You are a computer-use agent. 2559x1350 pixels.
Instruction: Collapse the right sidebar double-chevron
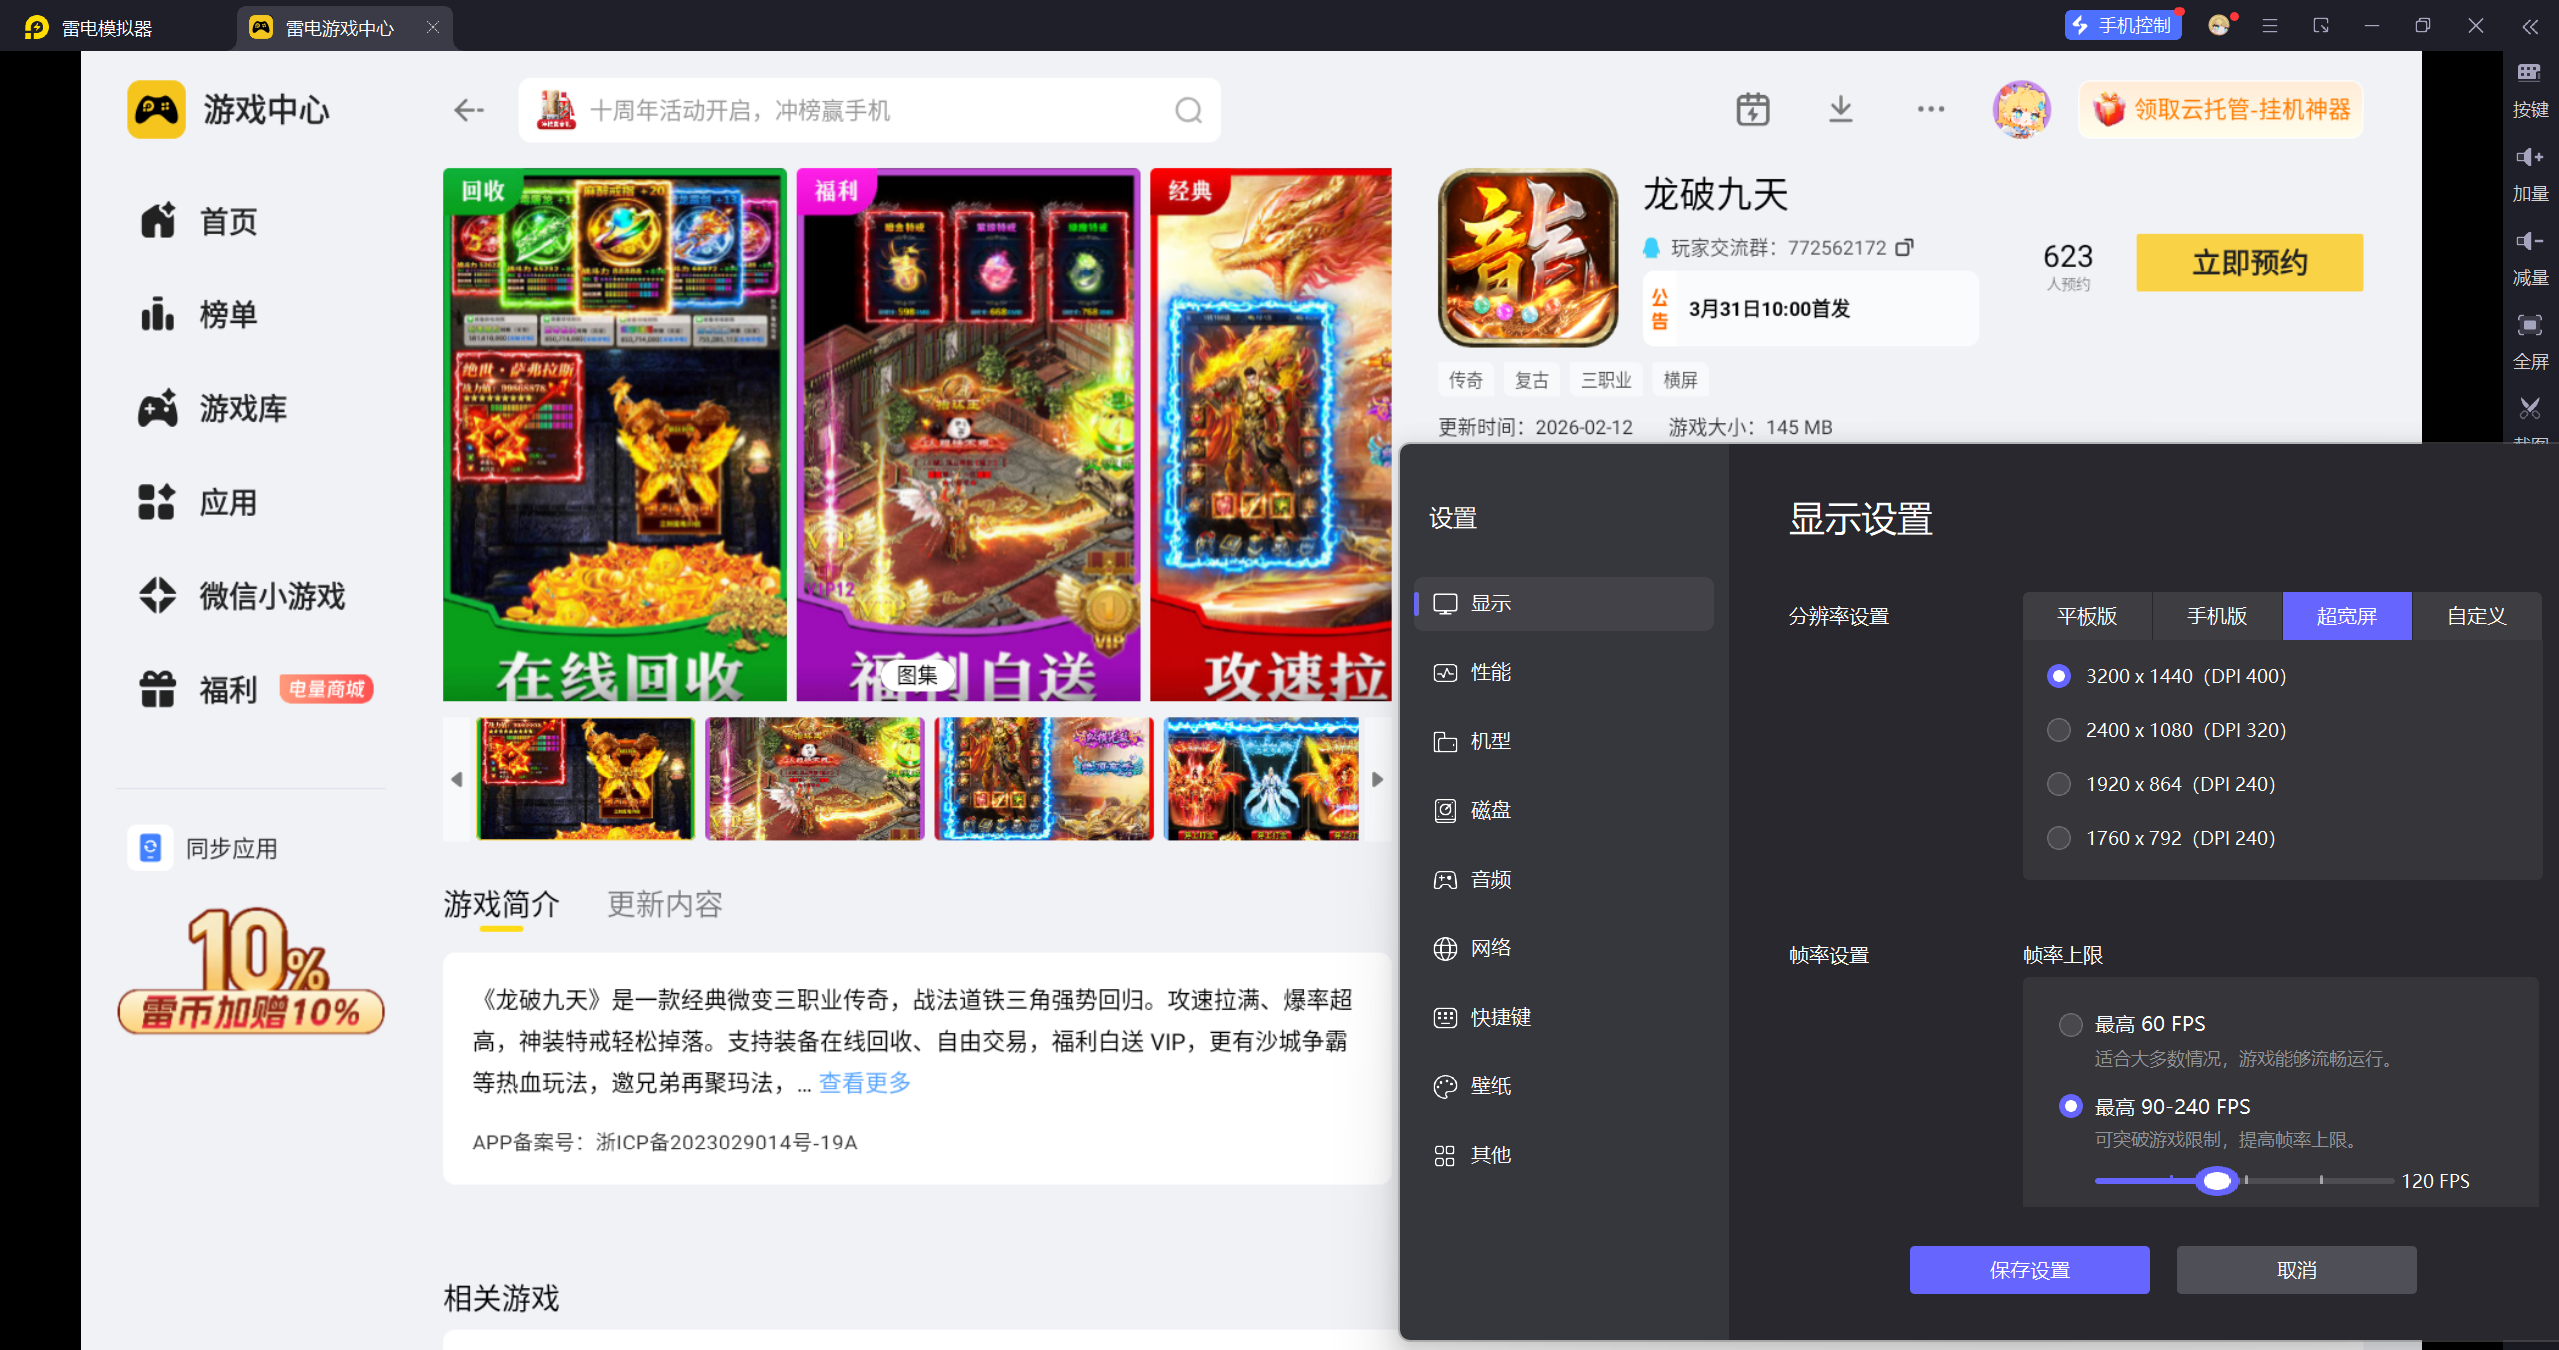pyautogui.click(x=2529, y=27)
